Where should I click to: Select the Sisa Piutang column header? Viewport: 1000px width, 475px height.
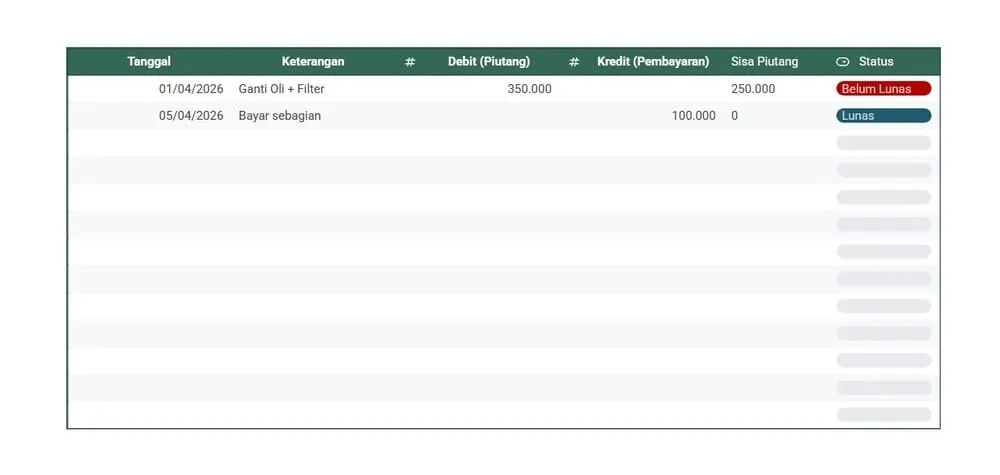765,62
